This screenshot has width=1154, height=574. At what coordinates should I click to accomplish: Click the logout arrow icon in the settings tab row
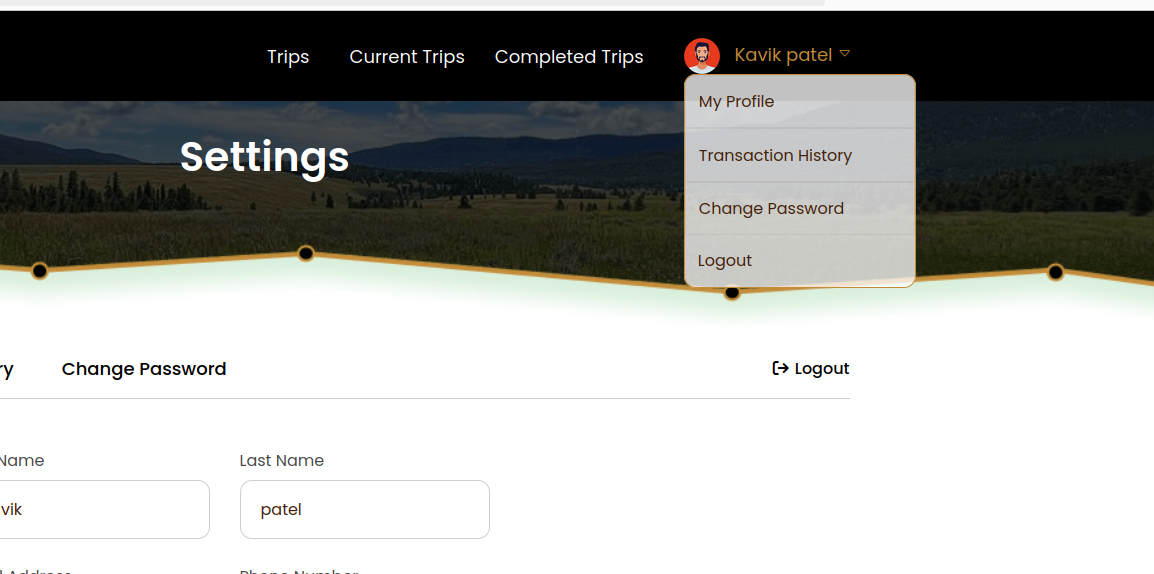pyautogui.click(x=780, y=368)
